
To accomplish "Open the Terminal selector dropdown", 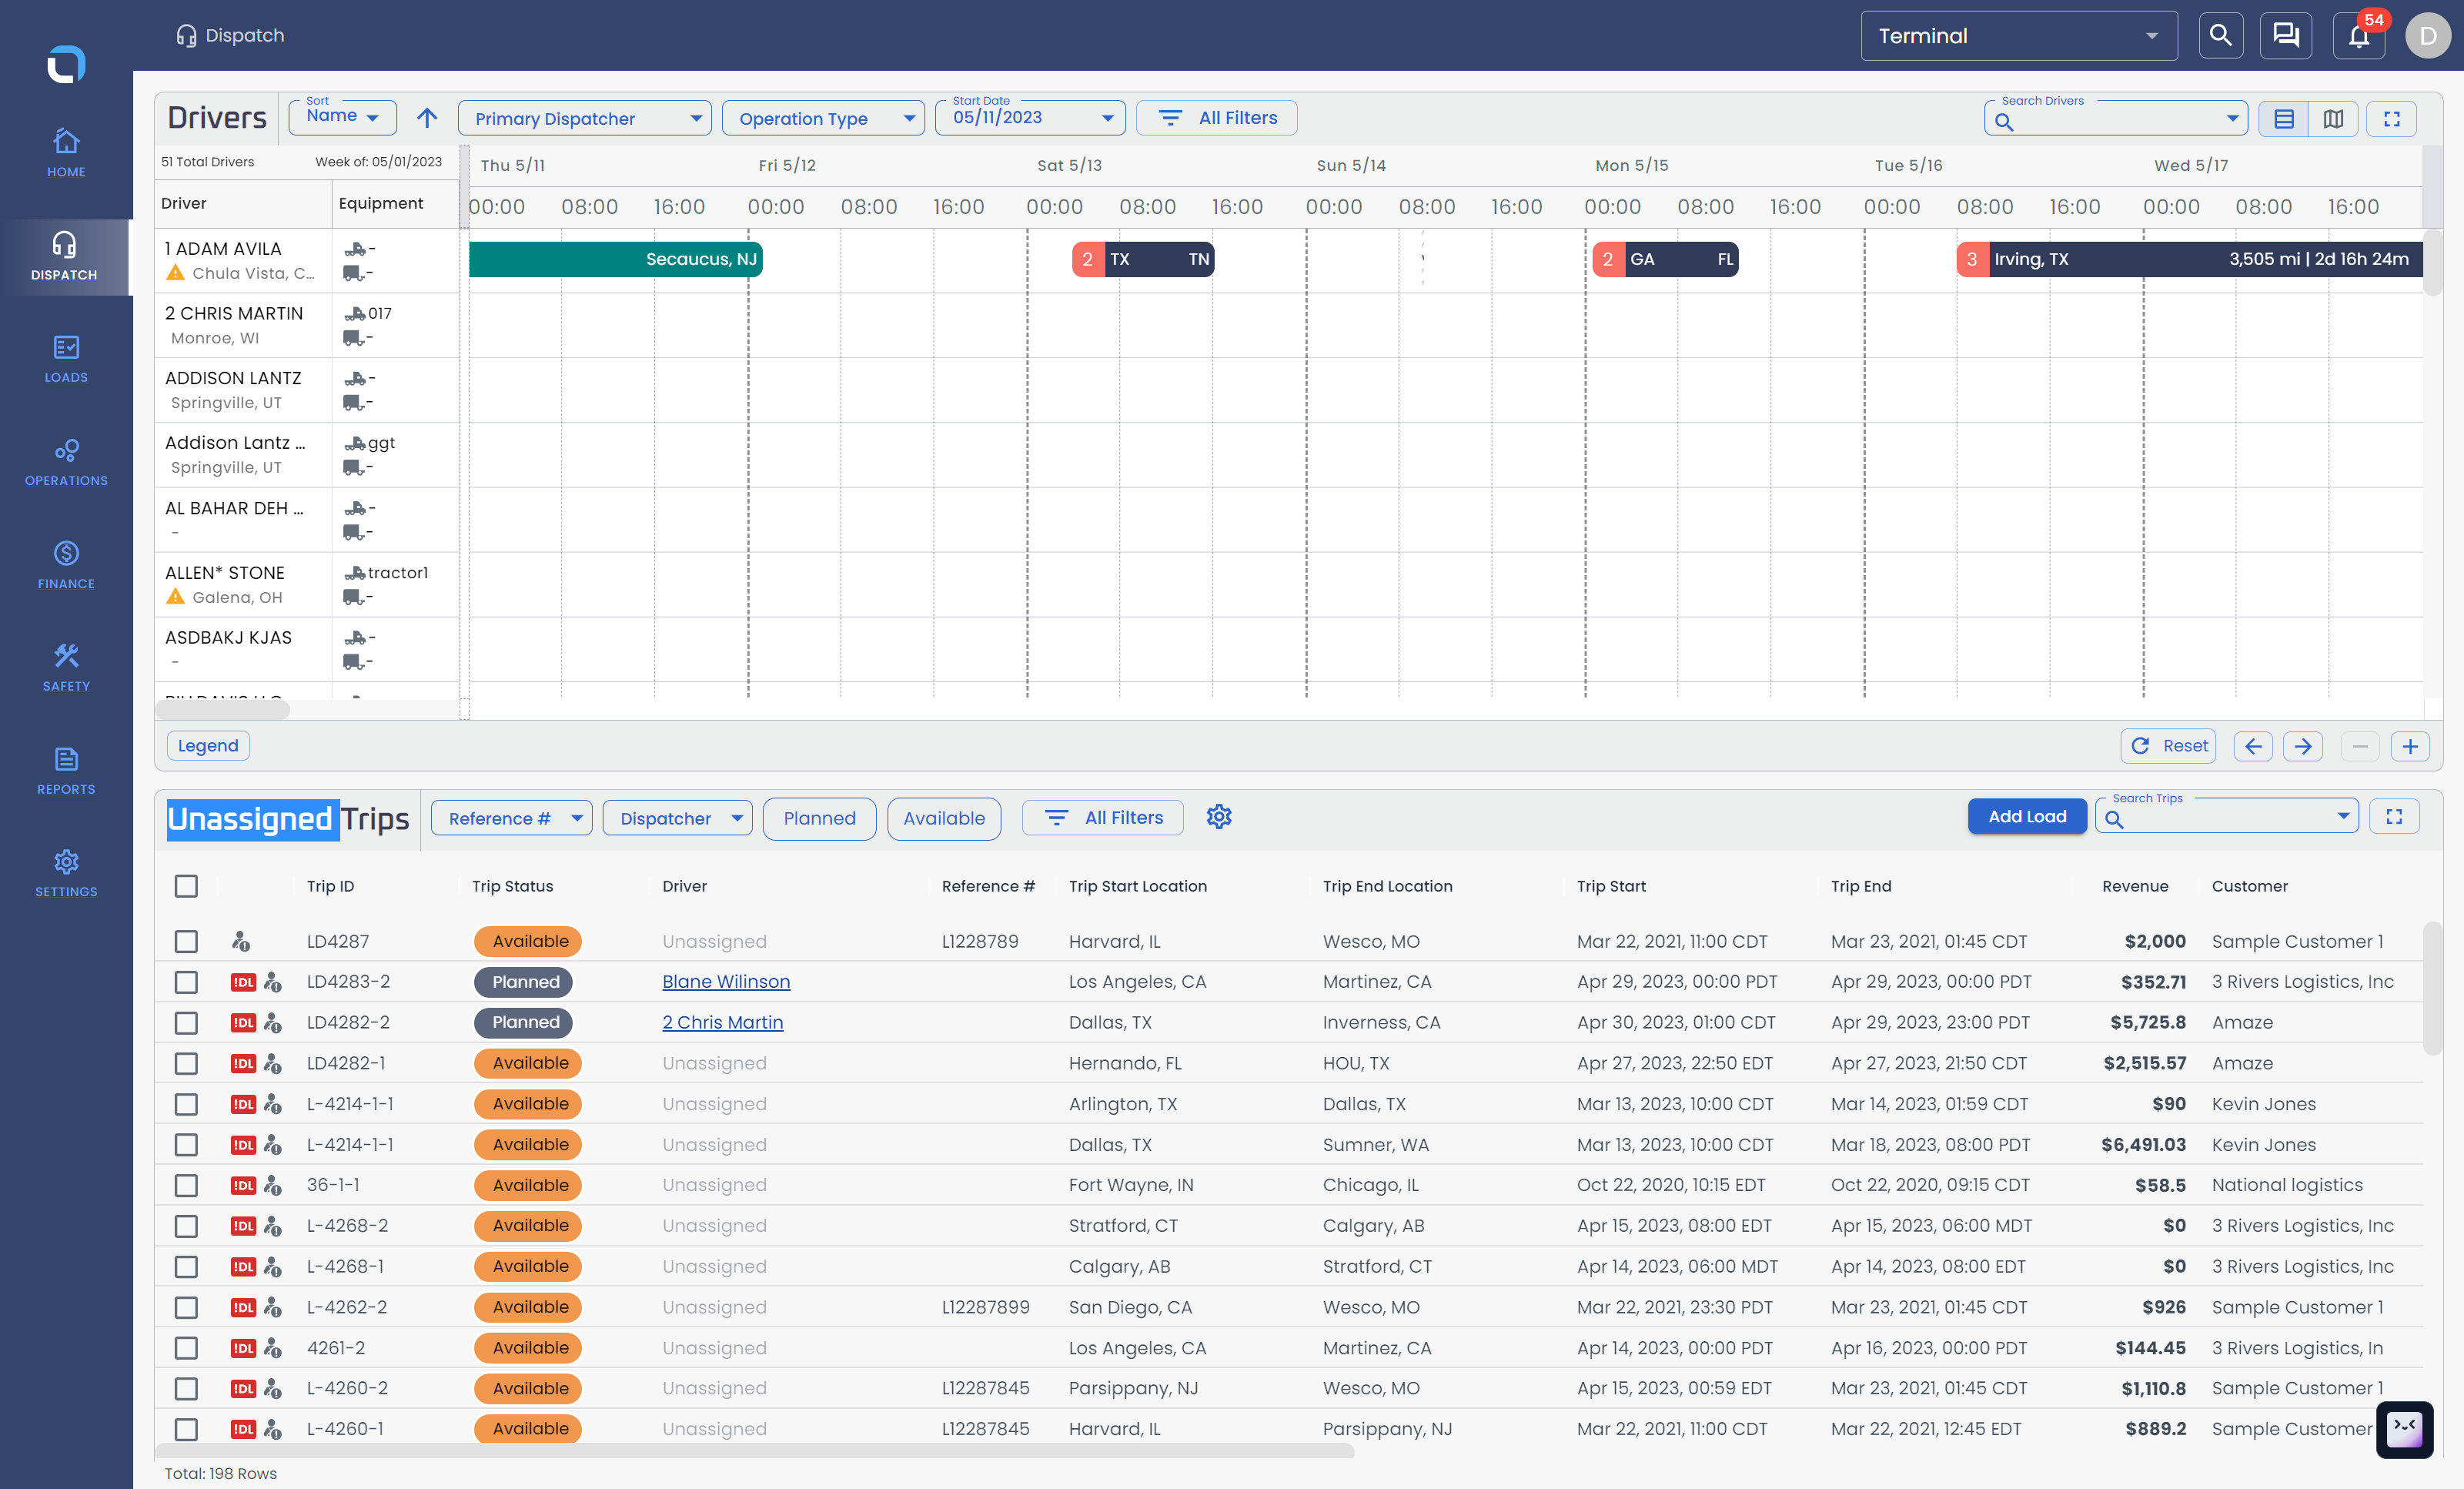I will point(2018,36).
